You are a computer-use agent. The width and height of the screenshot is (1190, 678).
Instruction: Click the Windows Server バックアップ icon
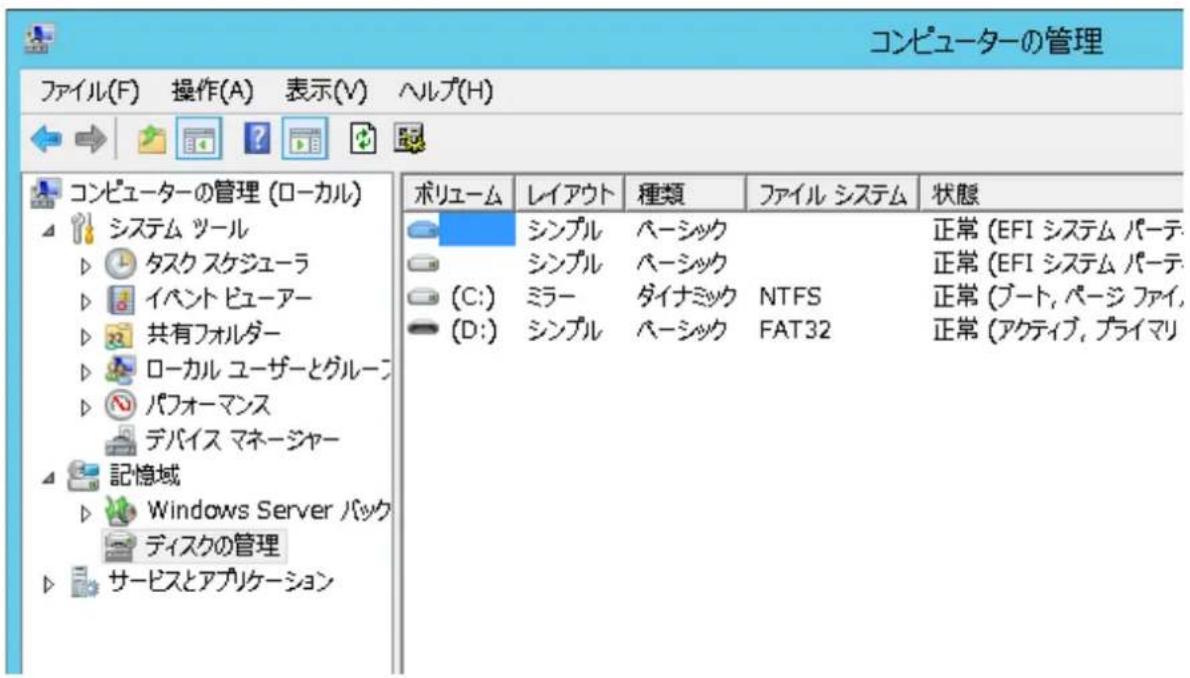click(120, 511)
